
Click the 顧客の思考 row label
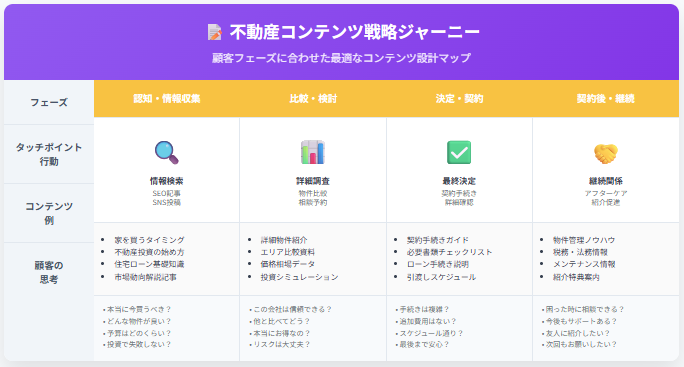49,272
